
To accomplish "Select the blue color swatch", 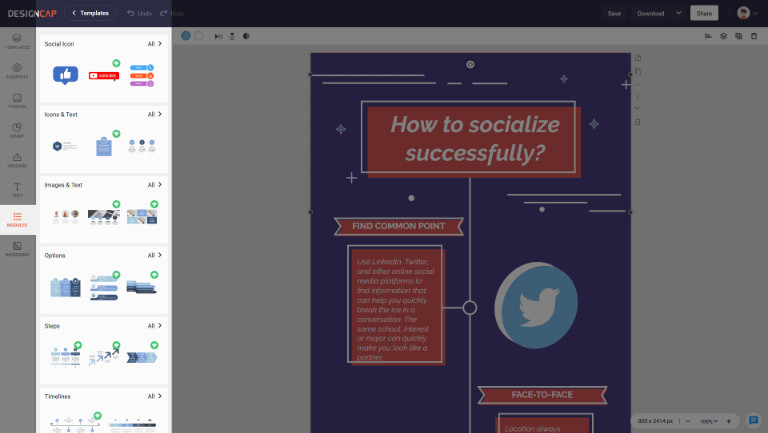I will [x=186, y=36].
